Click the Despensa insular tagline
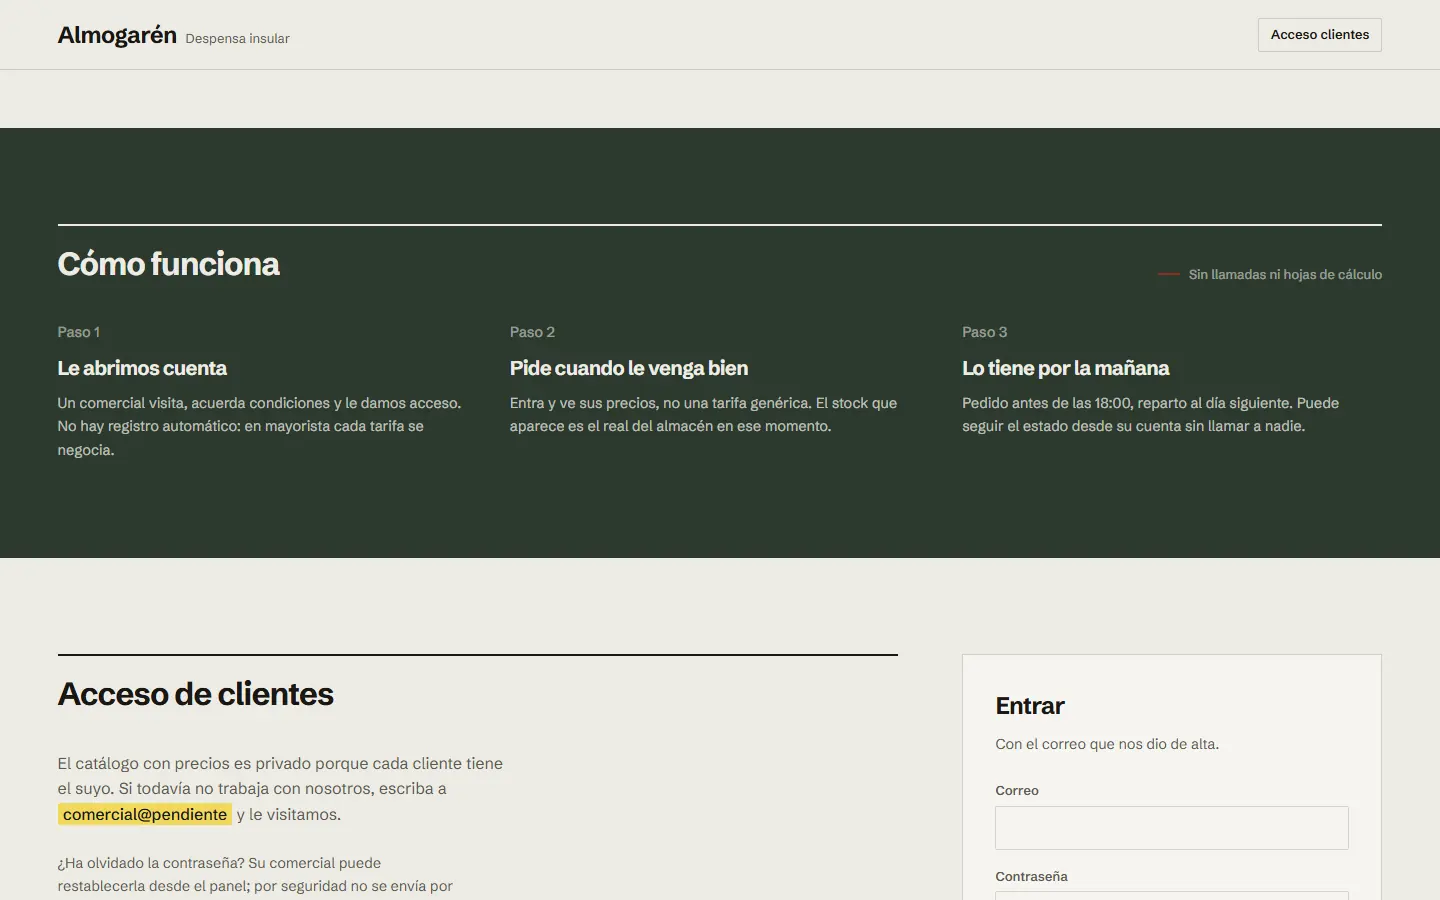The image size is (1440, 900). click(x=237, y=39)
